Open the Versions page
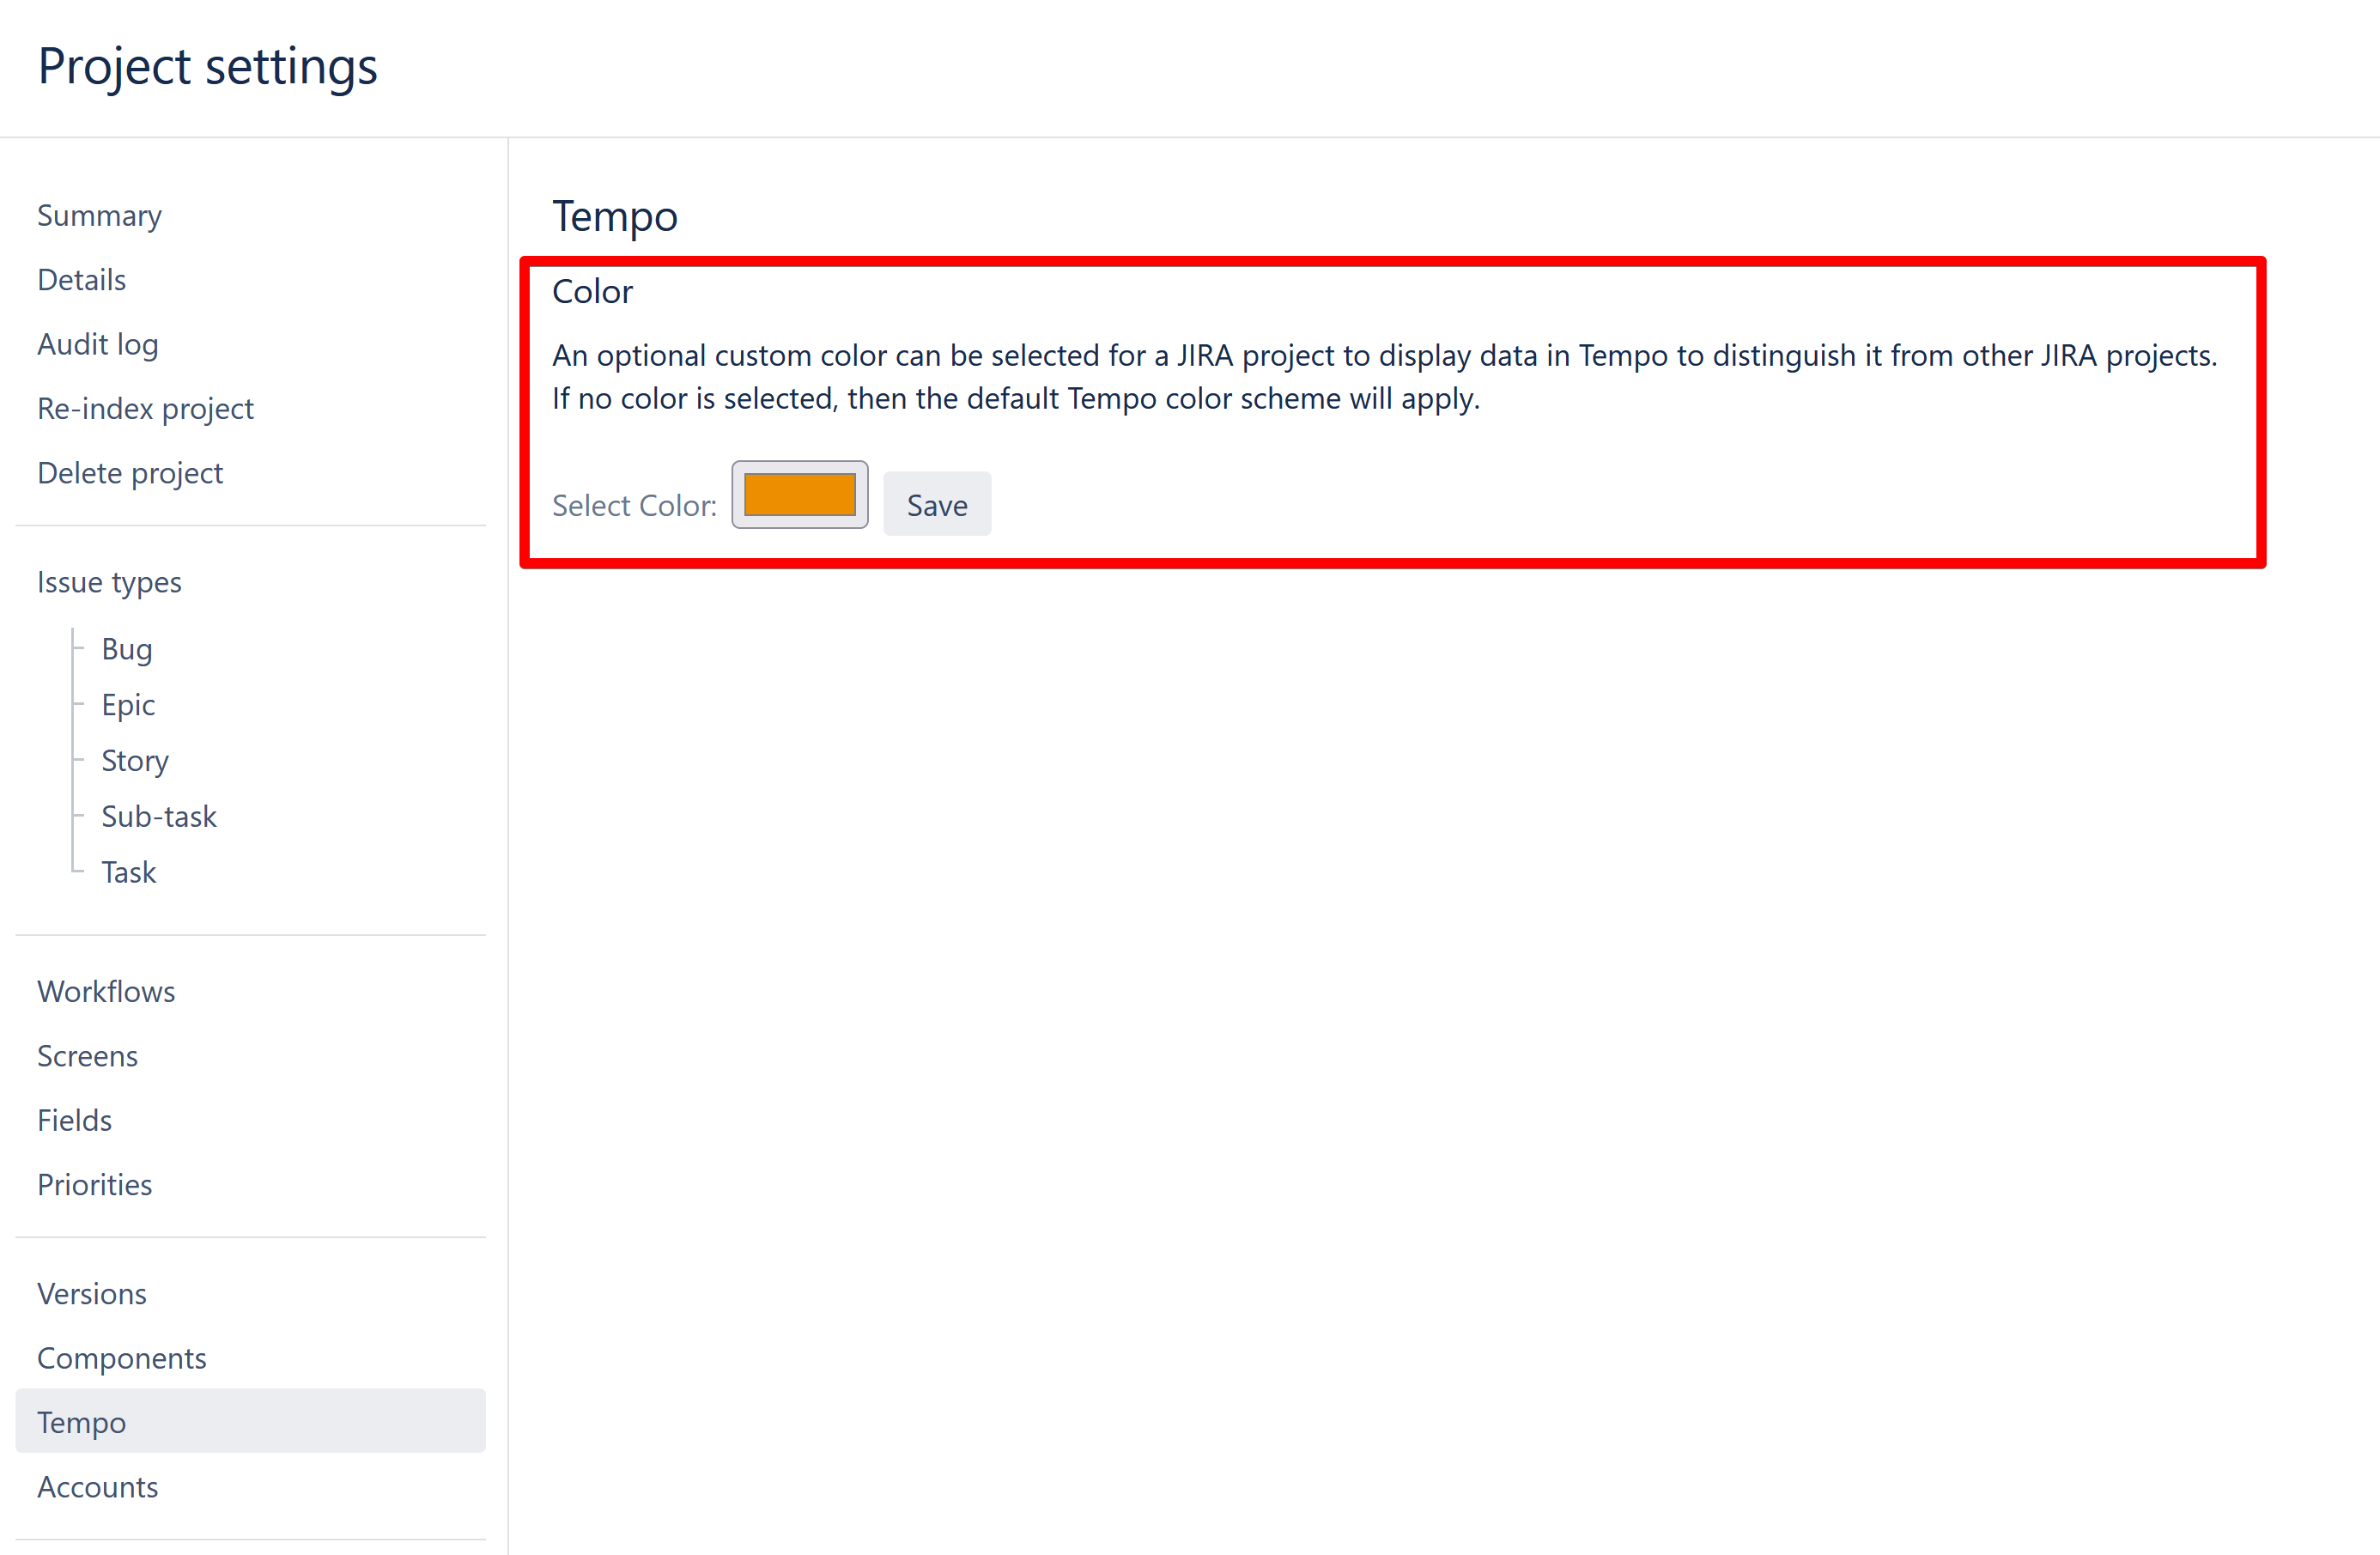Viewport: 2380px width, 1555px height. (x=91, y=1293)
